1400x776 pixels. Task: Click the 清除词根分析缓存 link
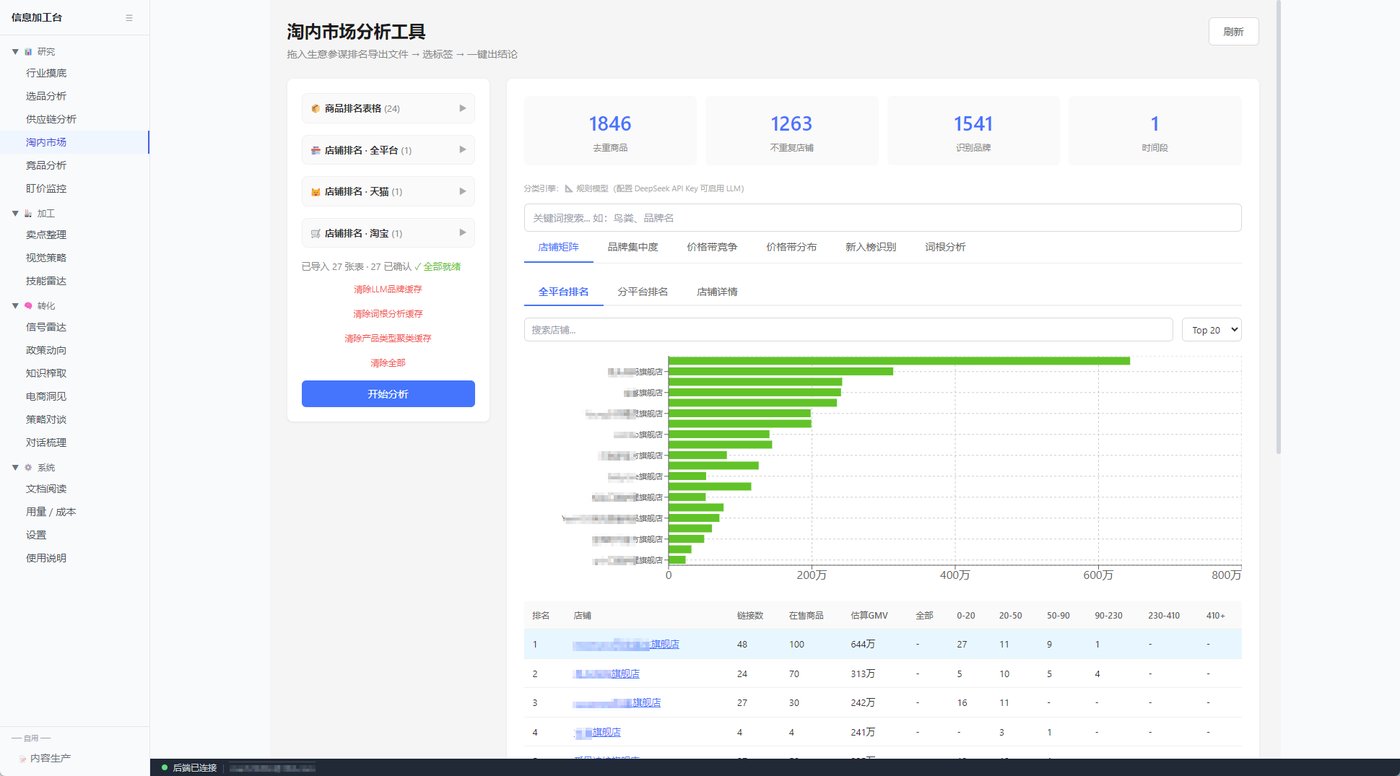point(388,314)
